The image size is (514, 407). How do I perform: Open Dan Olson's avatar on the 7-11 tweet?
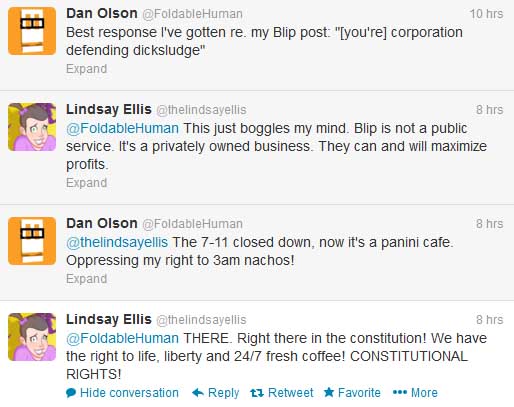coord(32,241)
